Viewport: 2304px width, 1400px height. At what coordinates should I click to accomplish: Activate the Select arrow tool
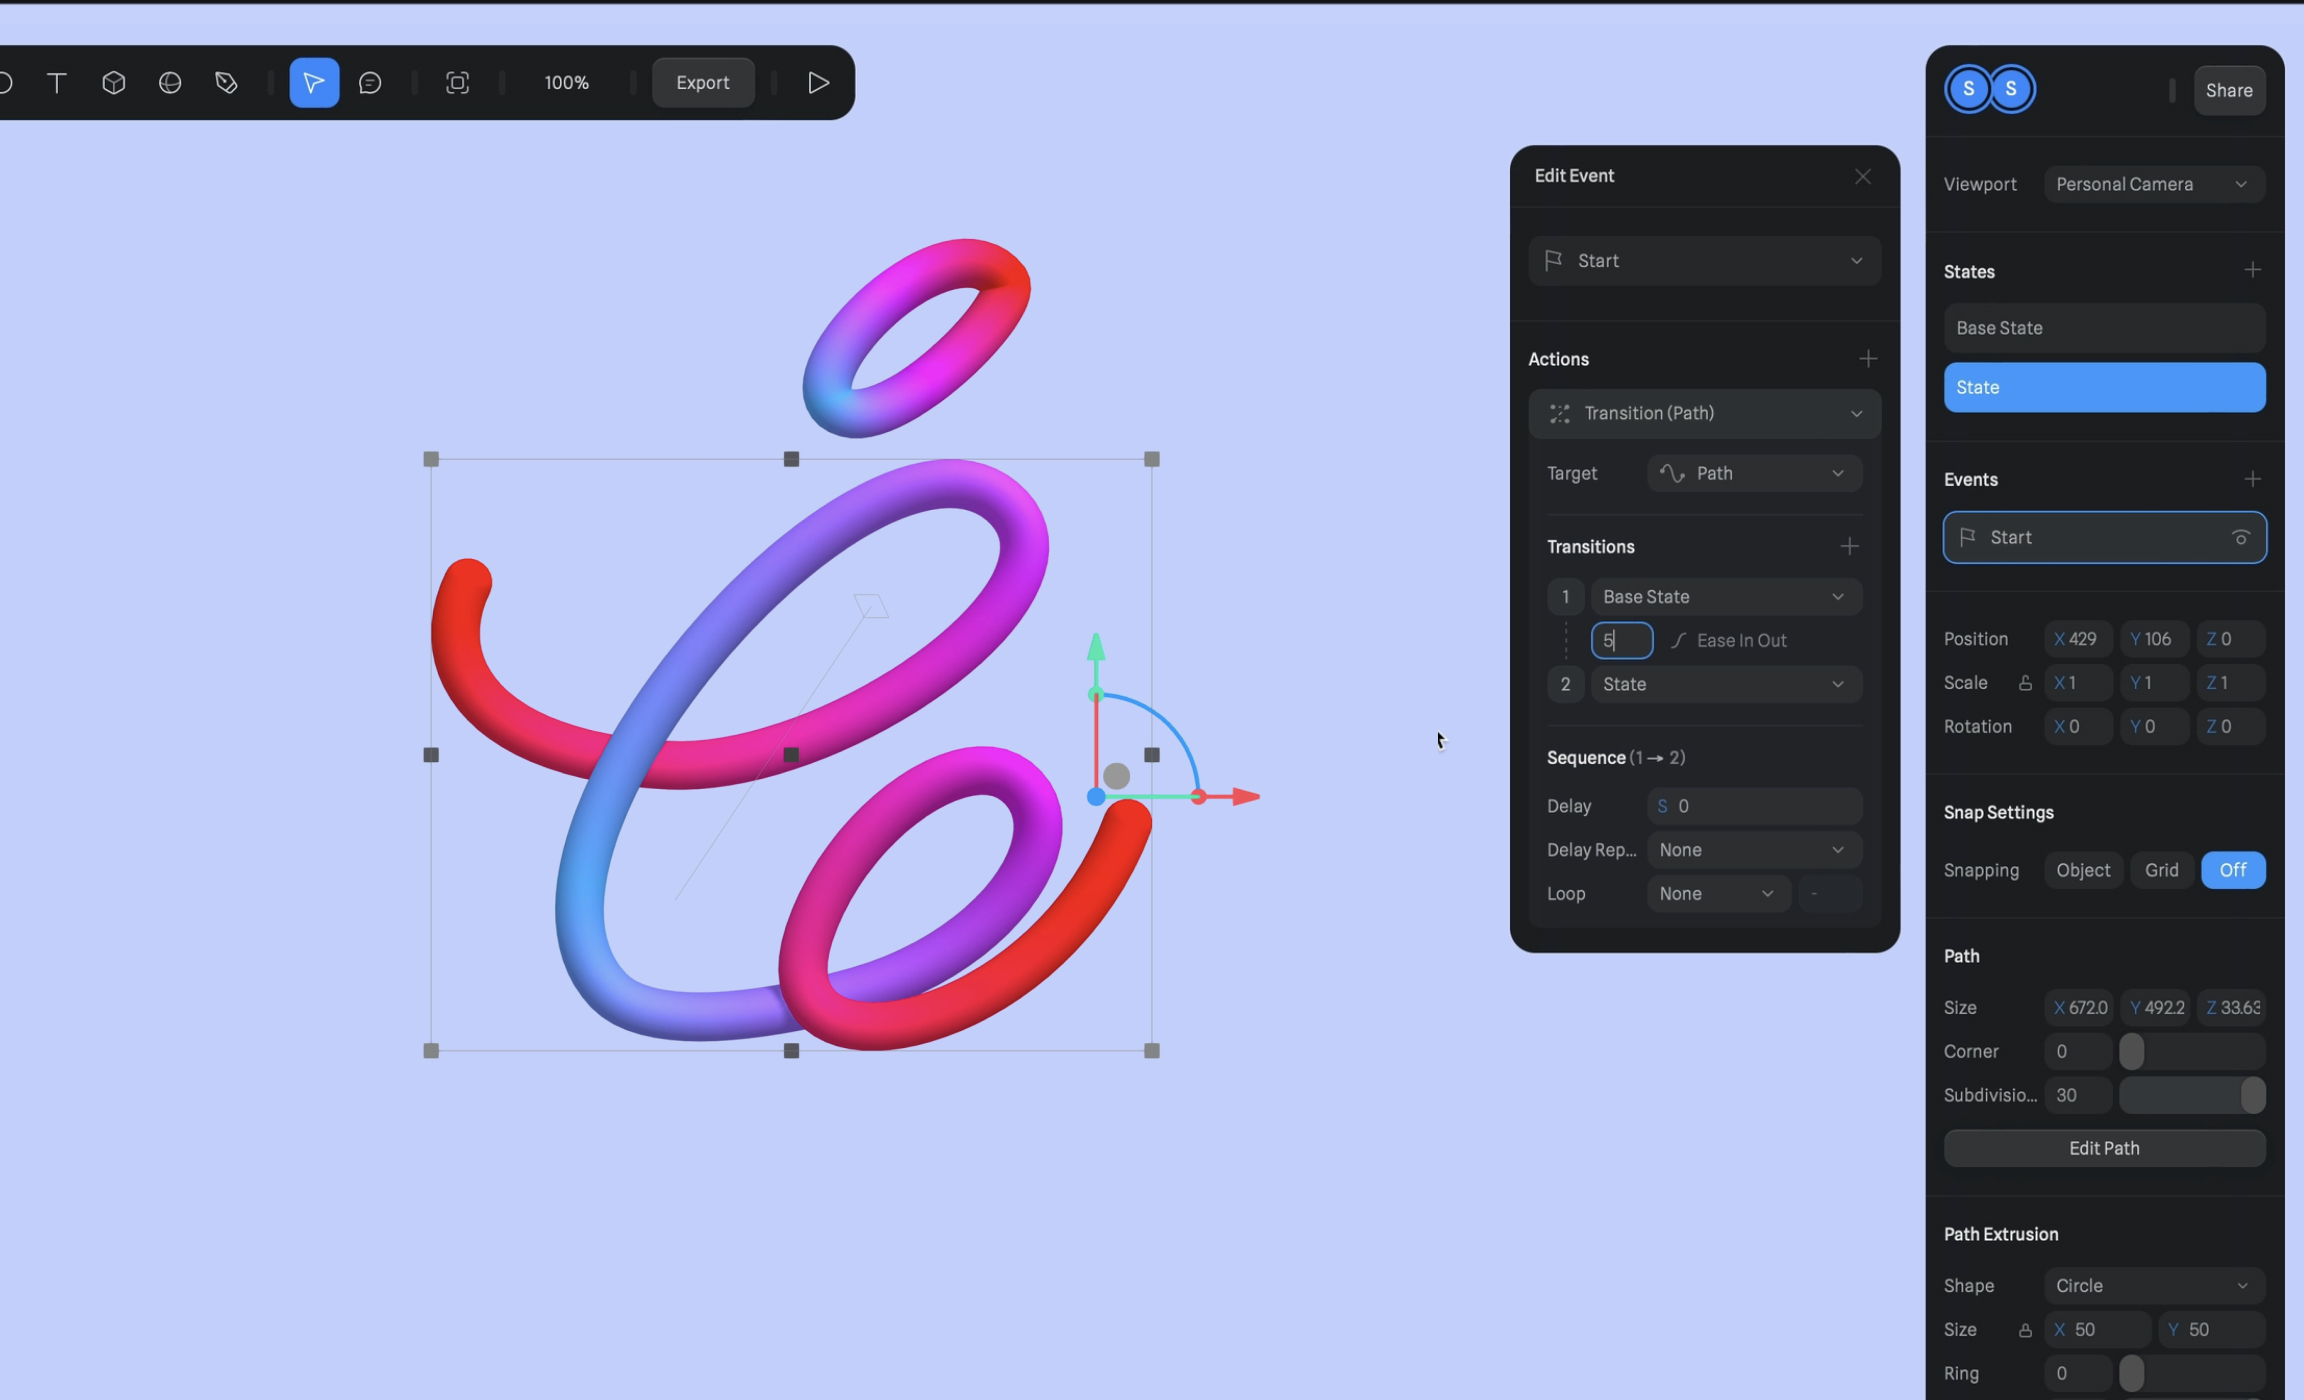click(313, 82)
